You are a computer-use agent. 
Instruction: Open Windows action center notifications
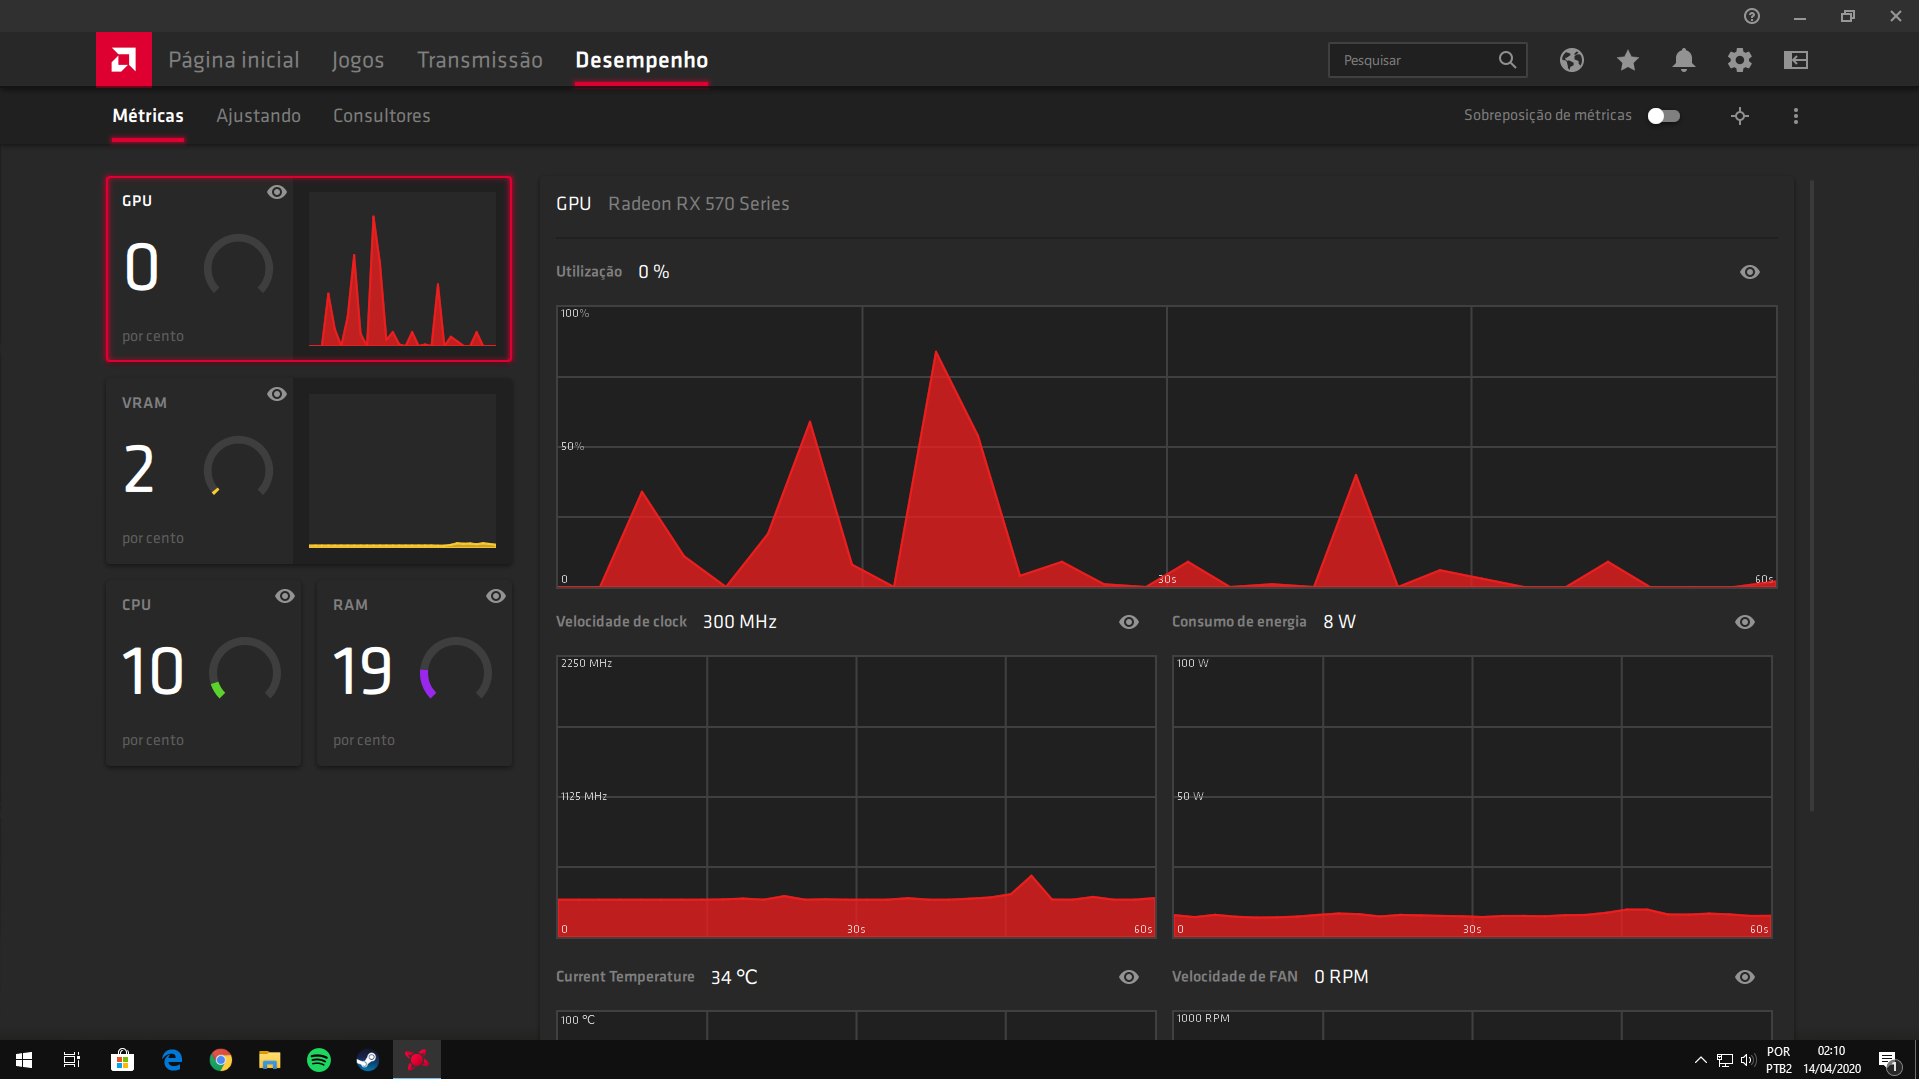pos(1888,1060)
